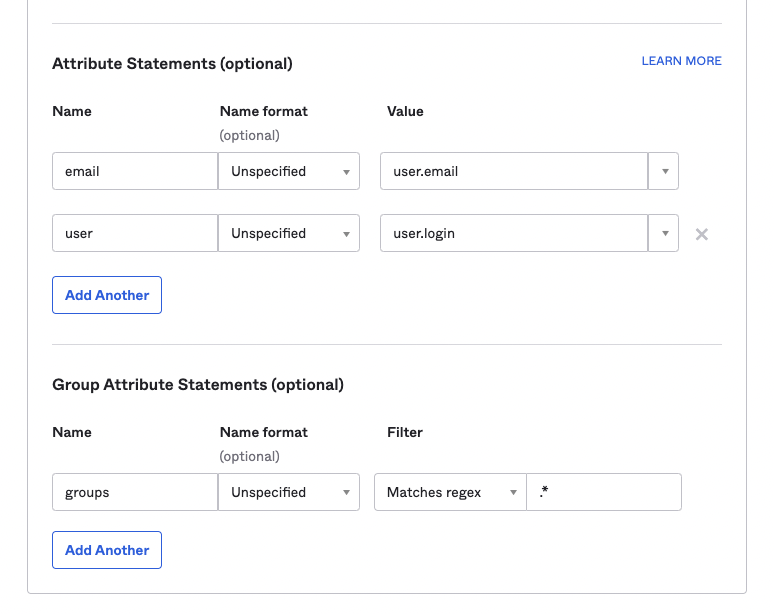Expand Name format dropdown for user row

coord(289,233)
